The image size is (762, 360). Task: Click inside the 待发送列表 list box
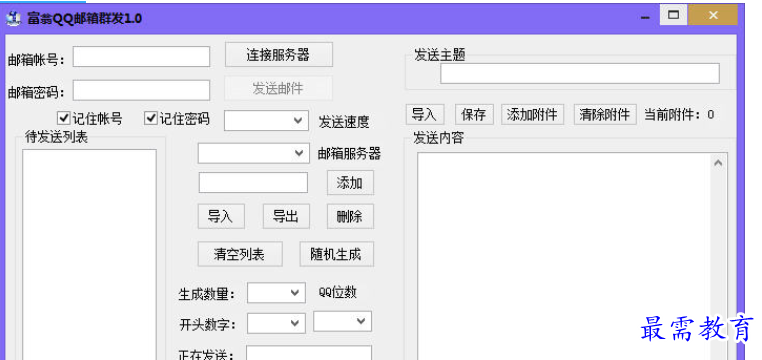(x=89, y=255)
